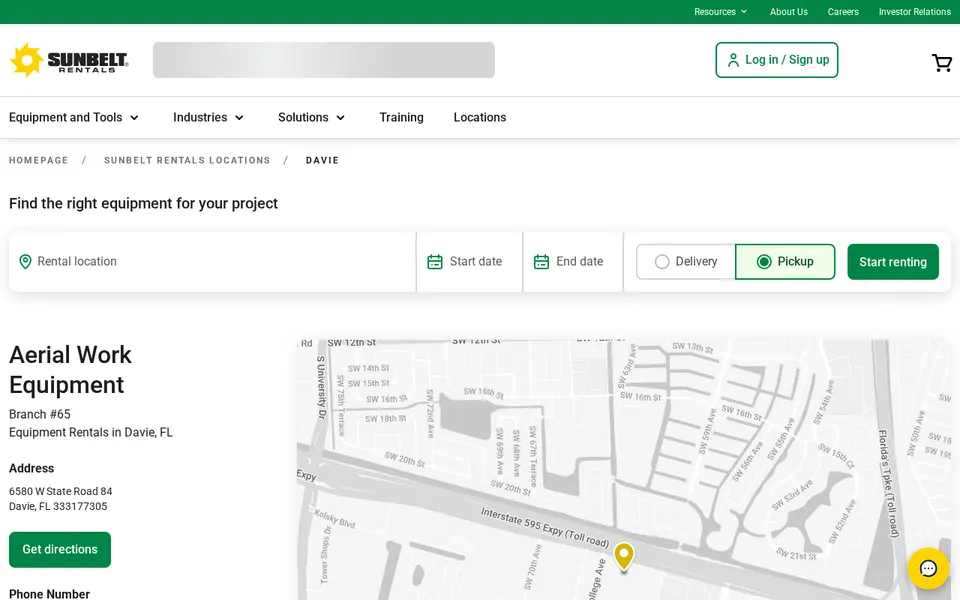Expand Equipment and Tools menu
The width and height of the screenshot is (960, 600).
click(x=74, y=118)
